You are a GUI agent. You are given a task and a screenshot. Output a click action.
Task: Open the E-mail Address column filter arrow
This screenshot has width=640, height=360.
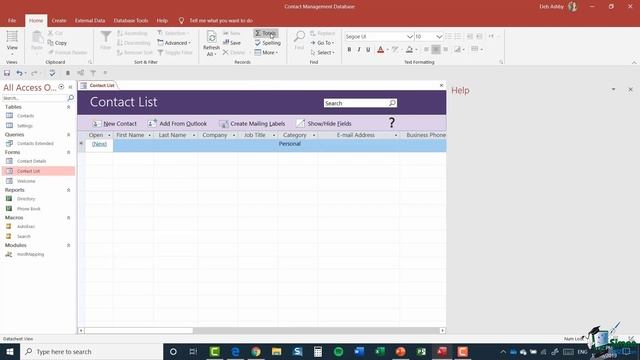[x=396, y=135]
